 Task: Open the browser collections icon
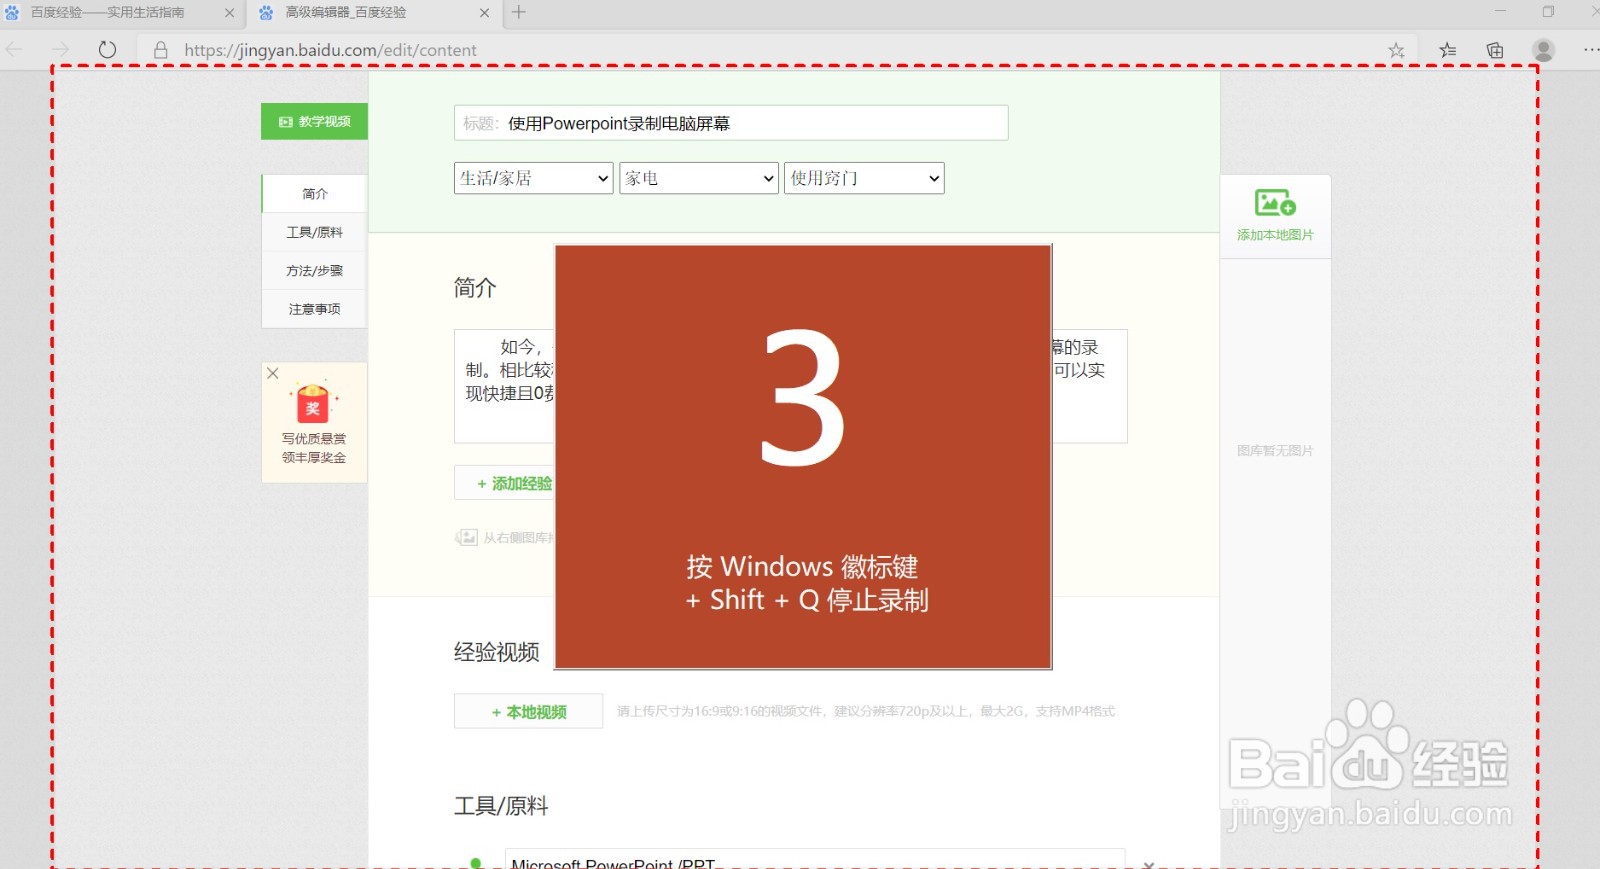click(1495, 50)
